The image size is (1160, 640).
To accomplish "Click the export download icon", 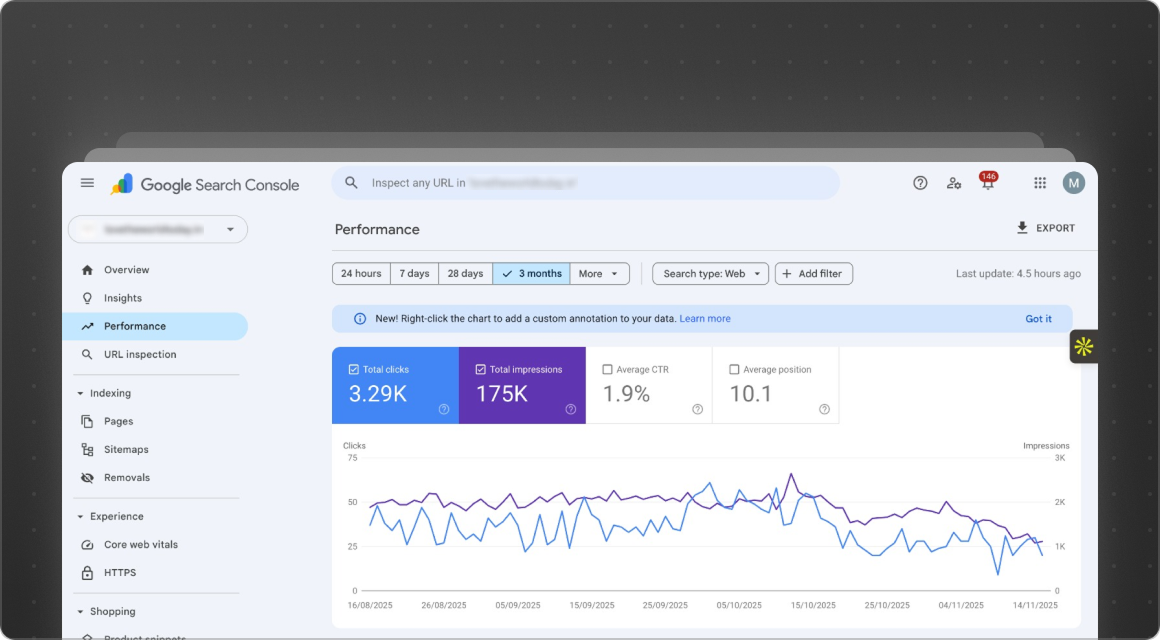I will pos(1022,228).
